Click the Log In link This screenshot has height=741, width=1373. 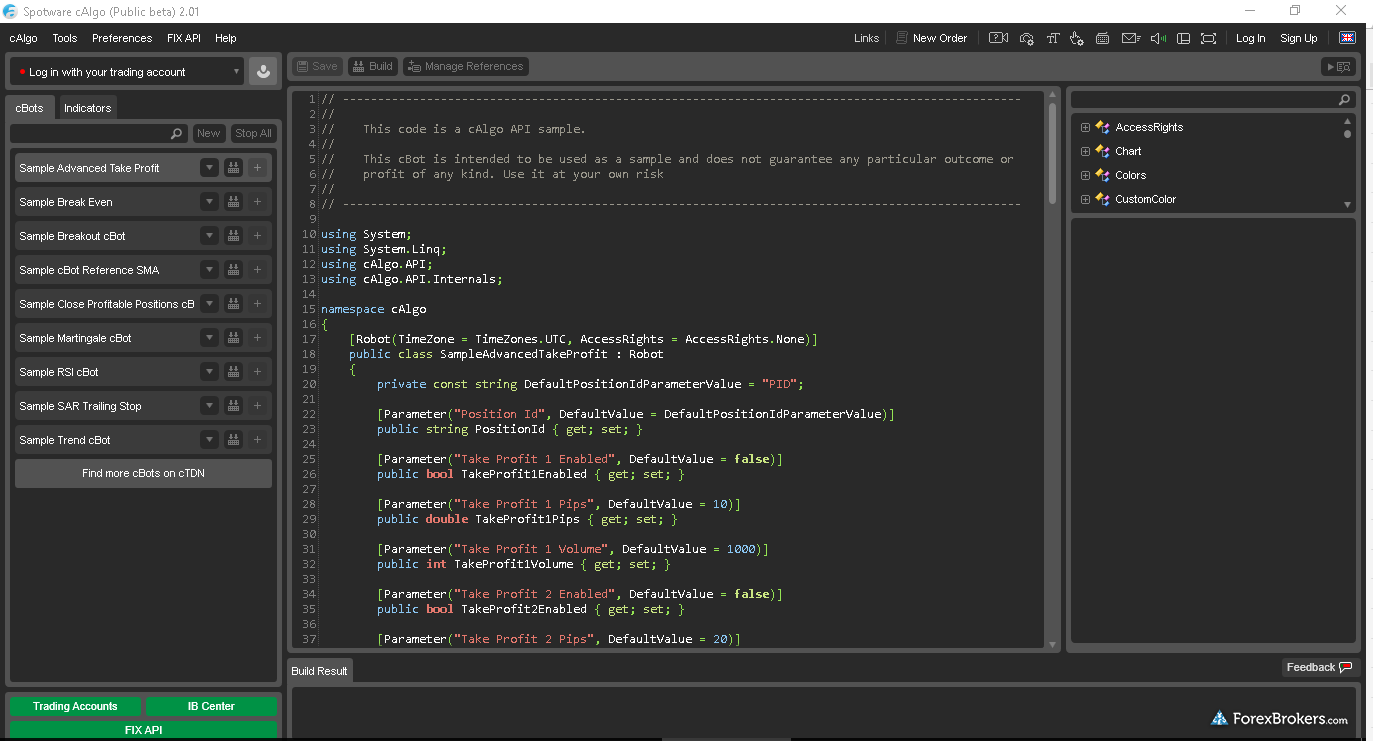point(1250,38)
